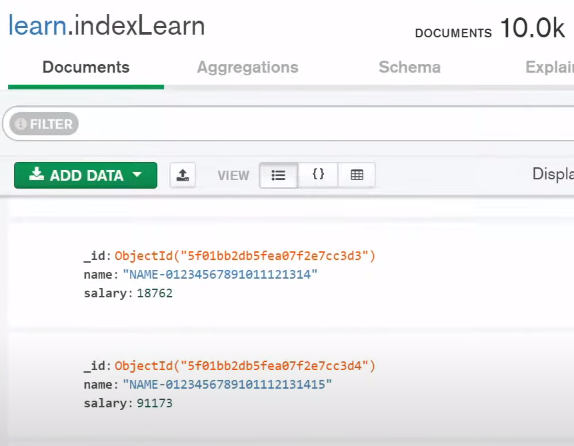Click the indexLearn collection name
This screenshot has height=446, width=574.
139,26
